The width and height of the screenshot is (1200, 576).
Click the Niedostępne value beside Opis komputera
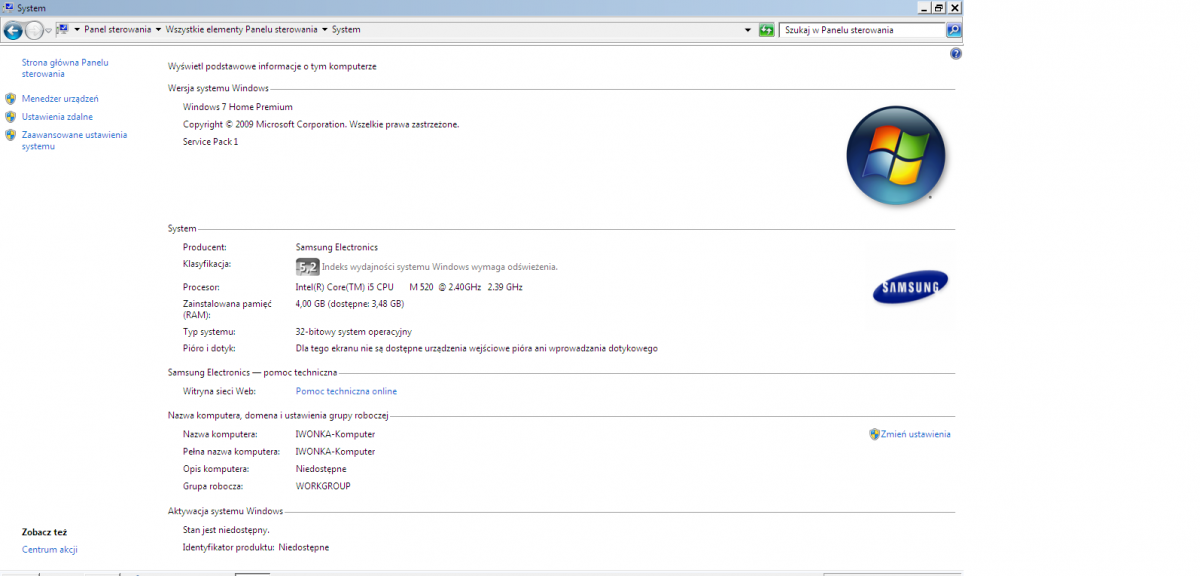click(321, 469)
